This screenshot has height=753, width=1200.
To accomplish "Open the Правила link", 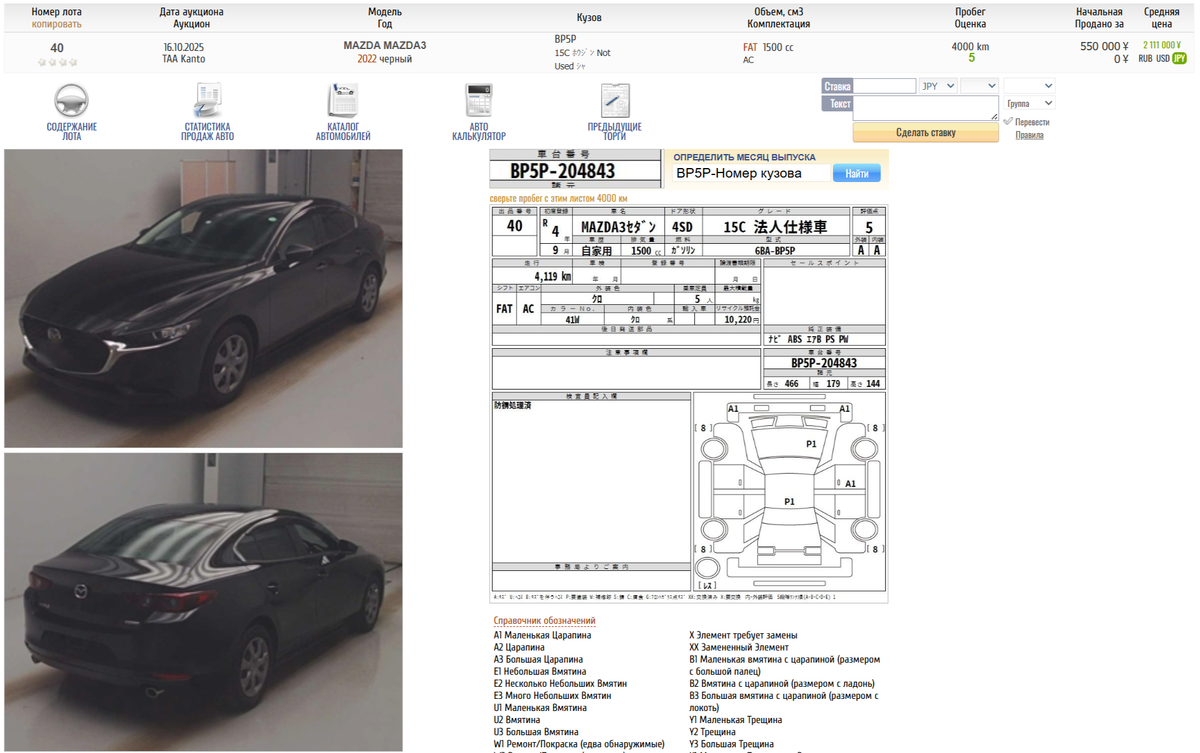I will [x=1029, y=135].
